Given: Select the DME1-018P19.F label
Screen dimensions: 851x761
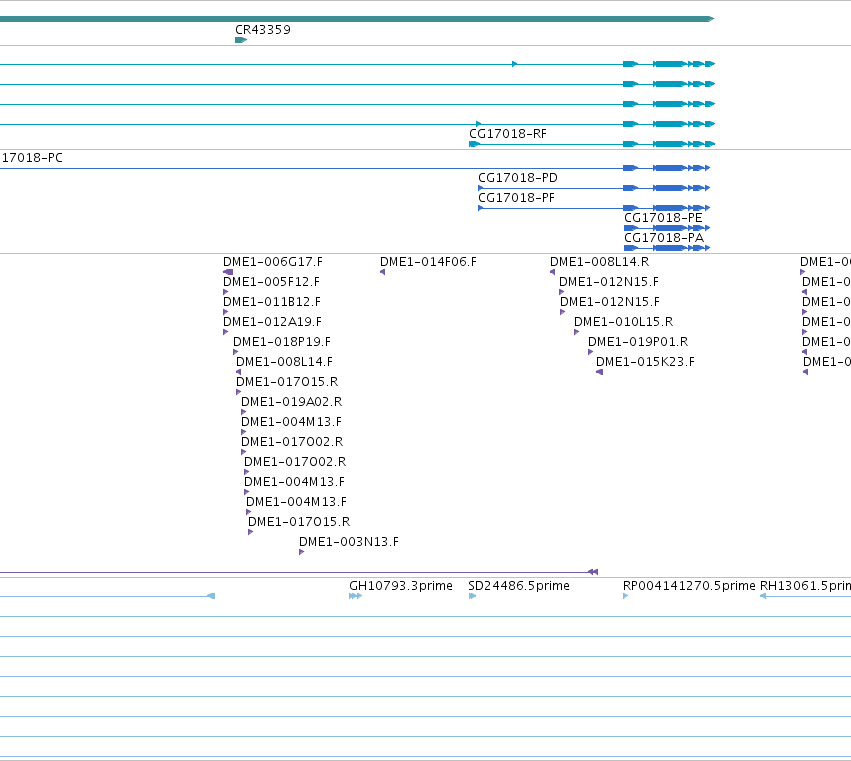Looking at the screenshot, I should (282, 343).
